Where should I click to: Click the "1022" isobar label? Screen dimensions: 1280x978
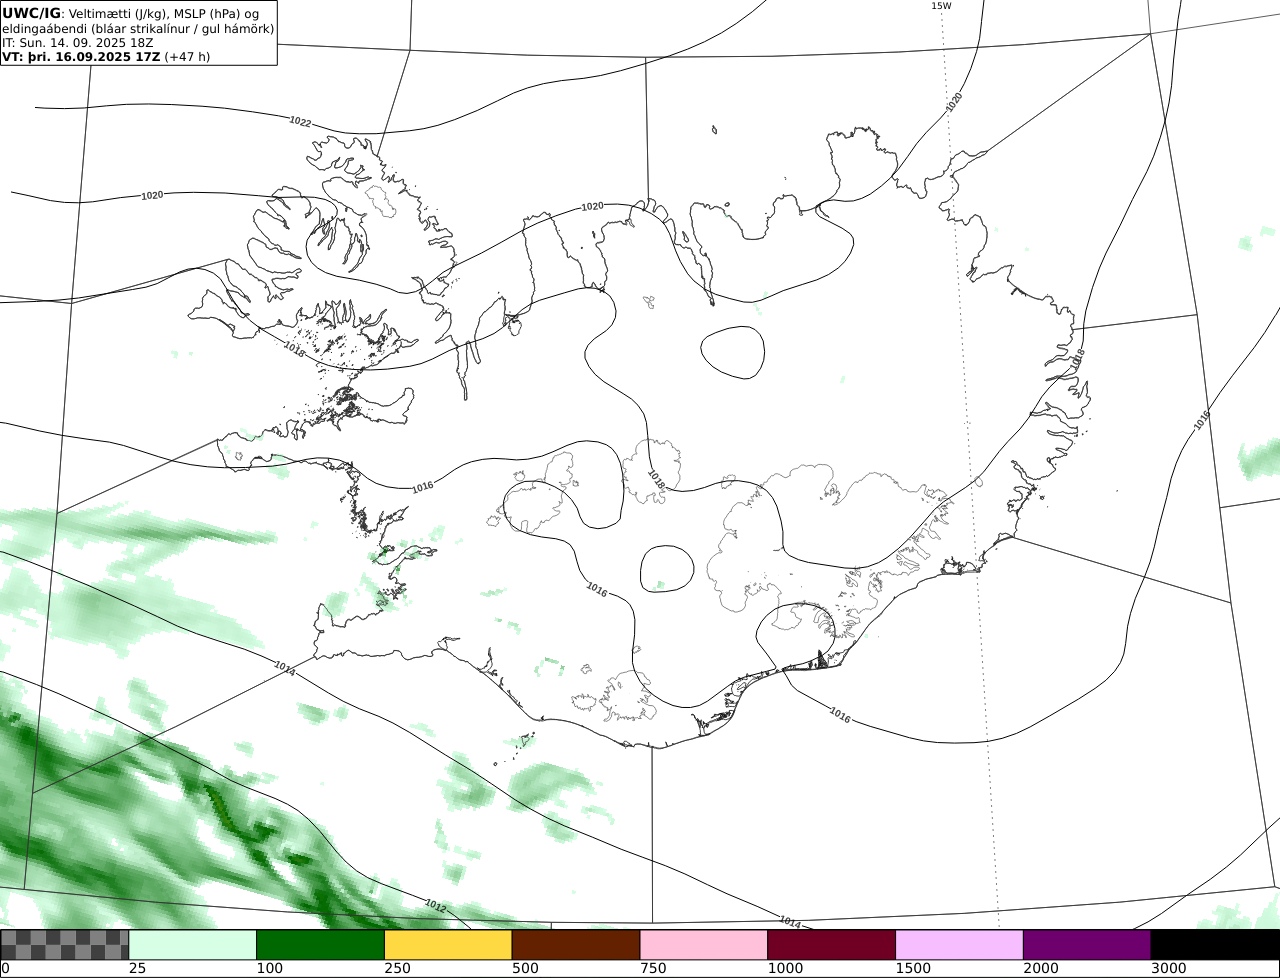[x=300, y=122]
